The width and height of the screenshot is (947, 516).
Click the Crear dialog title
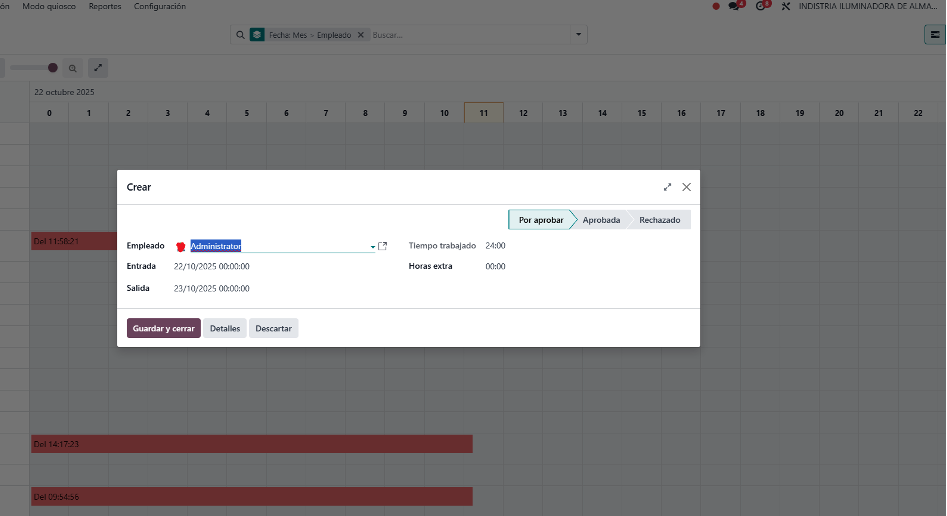[x=139, y=187]
